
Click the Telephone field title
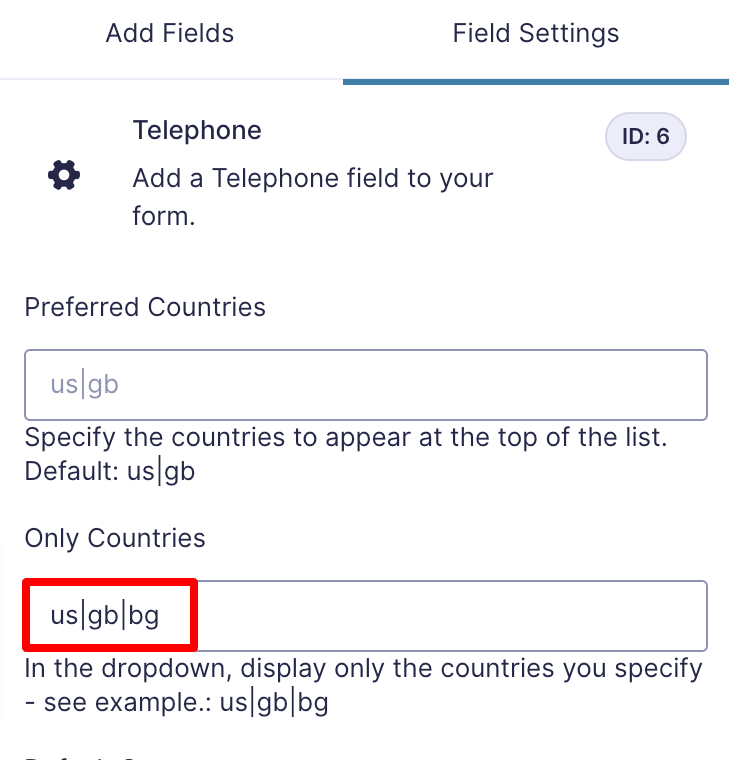pyautogui.click(x=197, y=130)
